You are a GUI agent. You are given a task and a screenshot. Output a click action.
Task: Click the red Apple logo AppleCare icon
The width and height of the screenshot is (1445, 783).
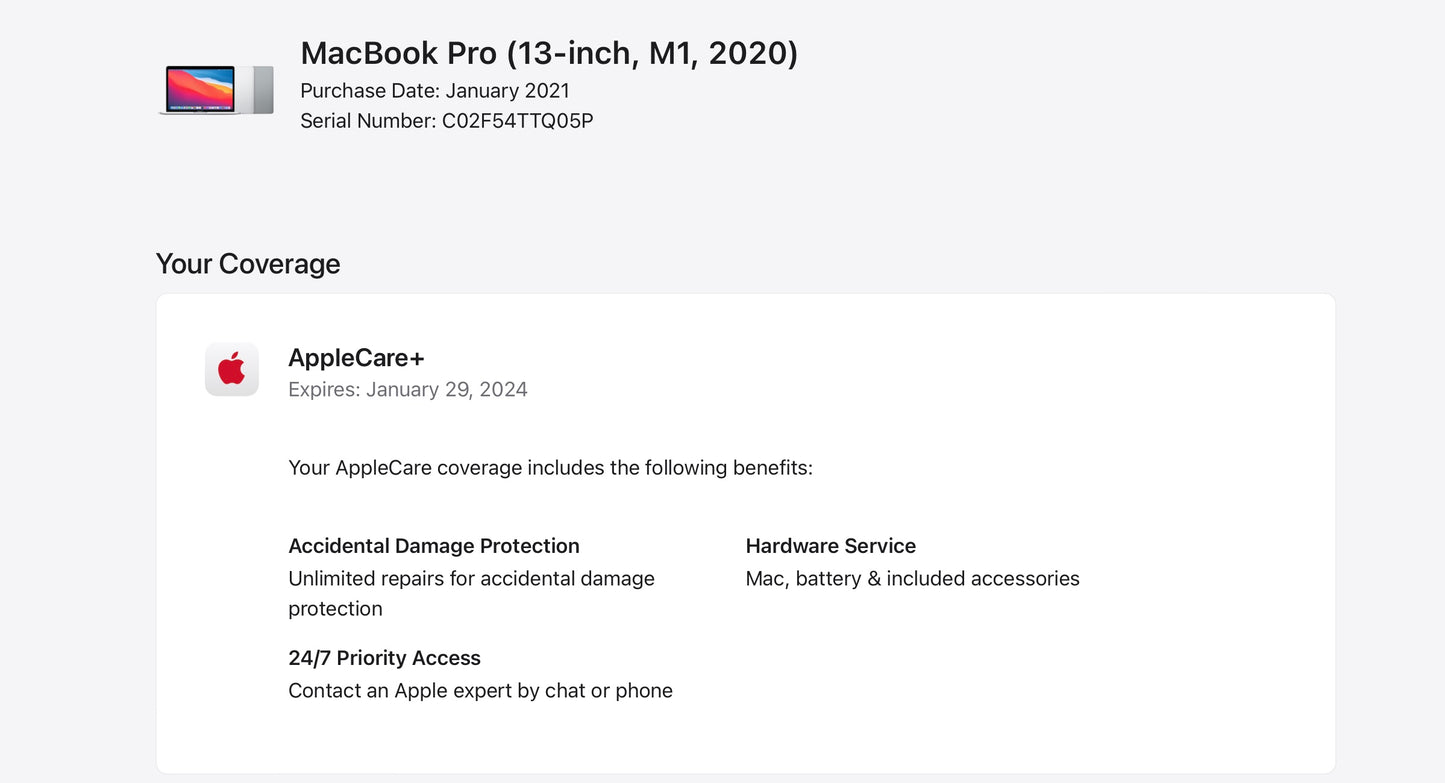click(x=232, y=369)
